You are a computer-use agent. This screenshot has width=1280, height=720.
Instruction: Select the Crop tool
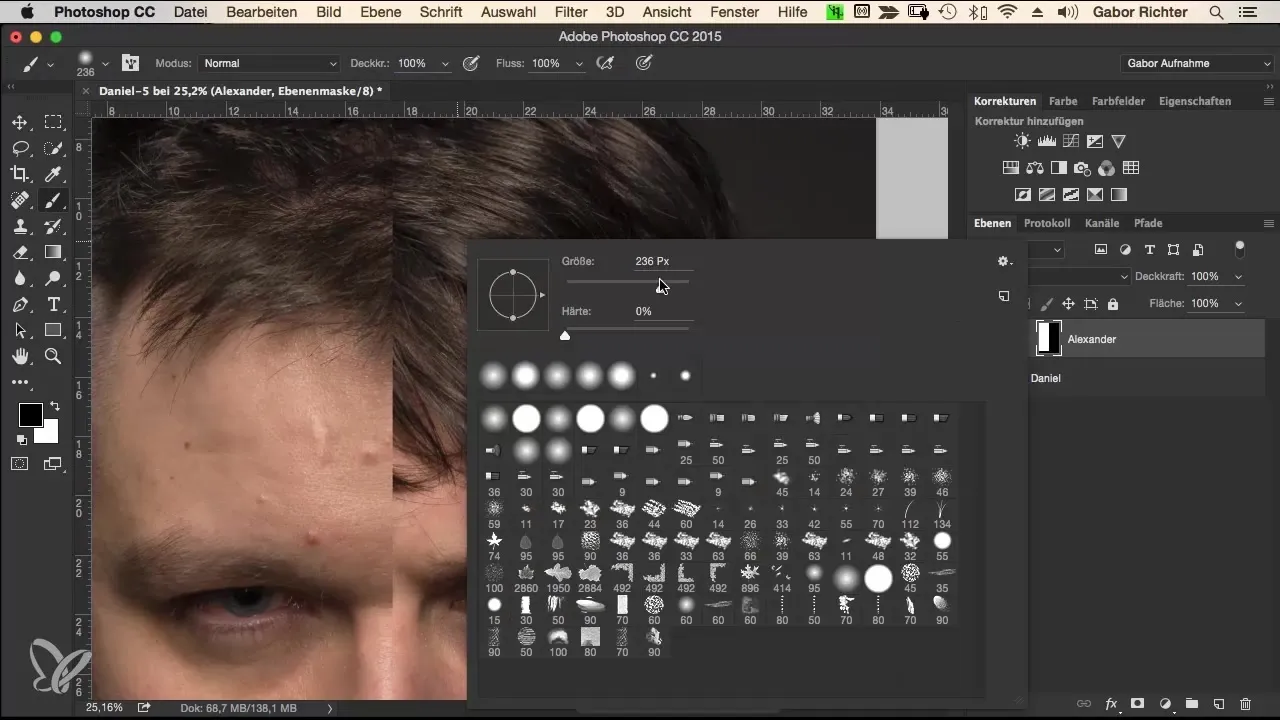19,174
